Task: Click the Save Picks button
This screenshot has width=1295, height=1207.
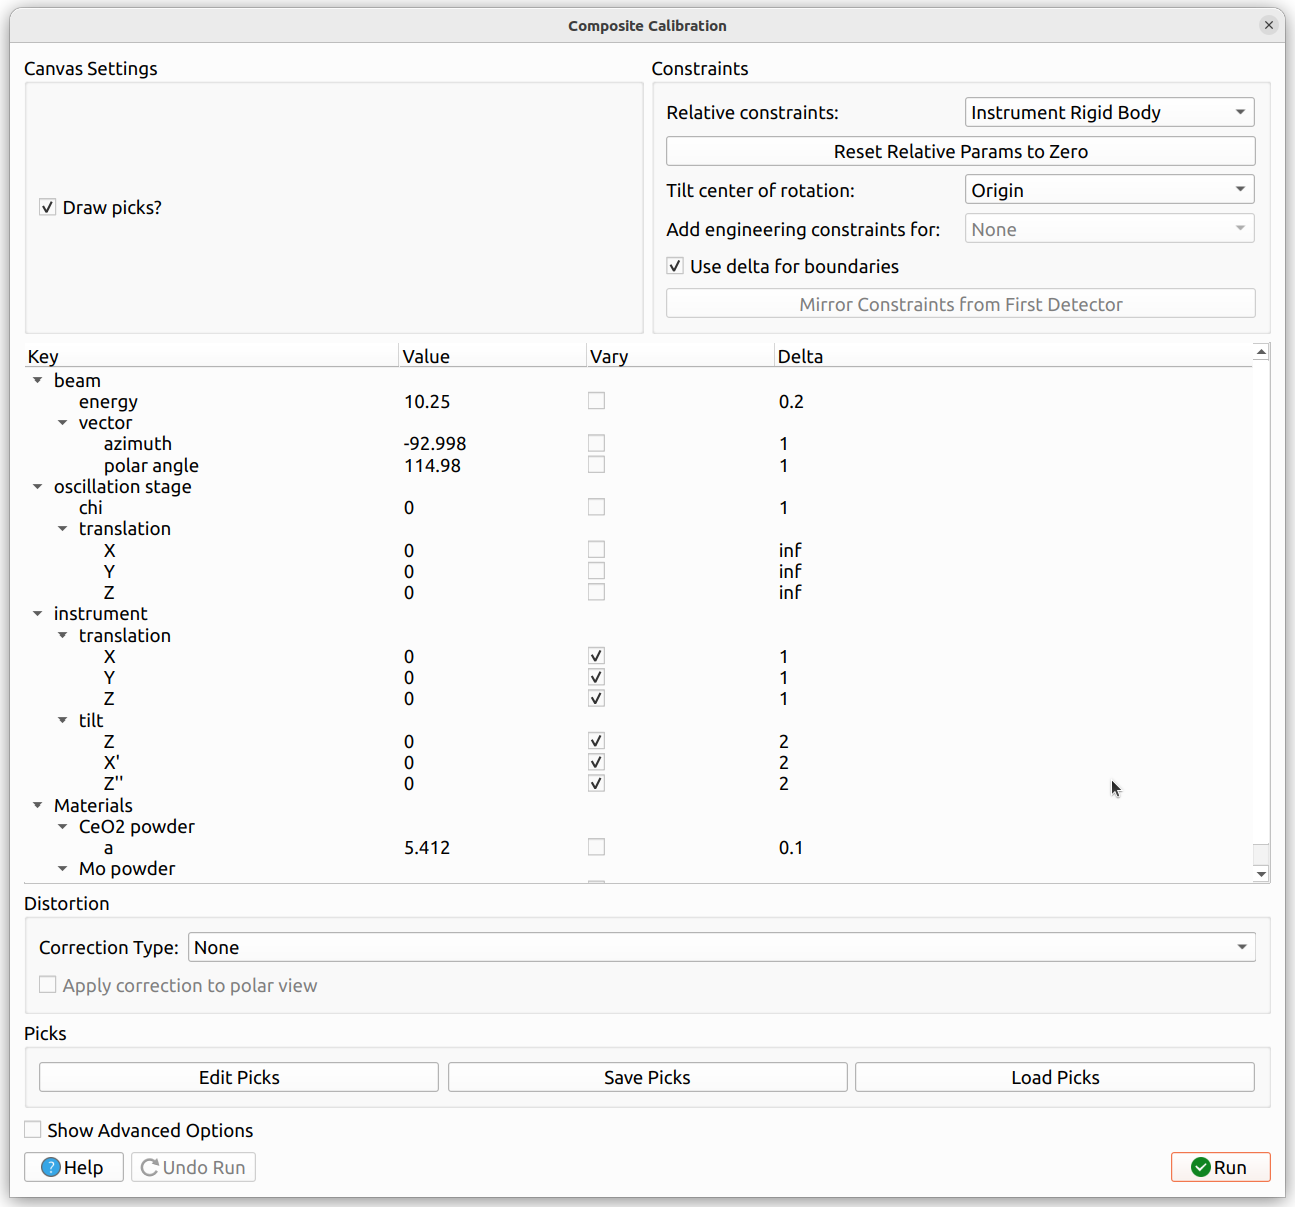Action: (x=647, y=1077)
